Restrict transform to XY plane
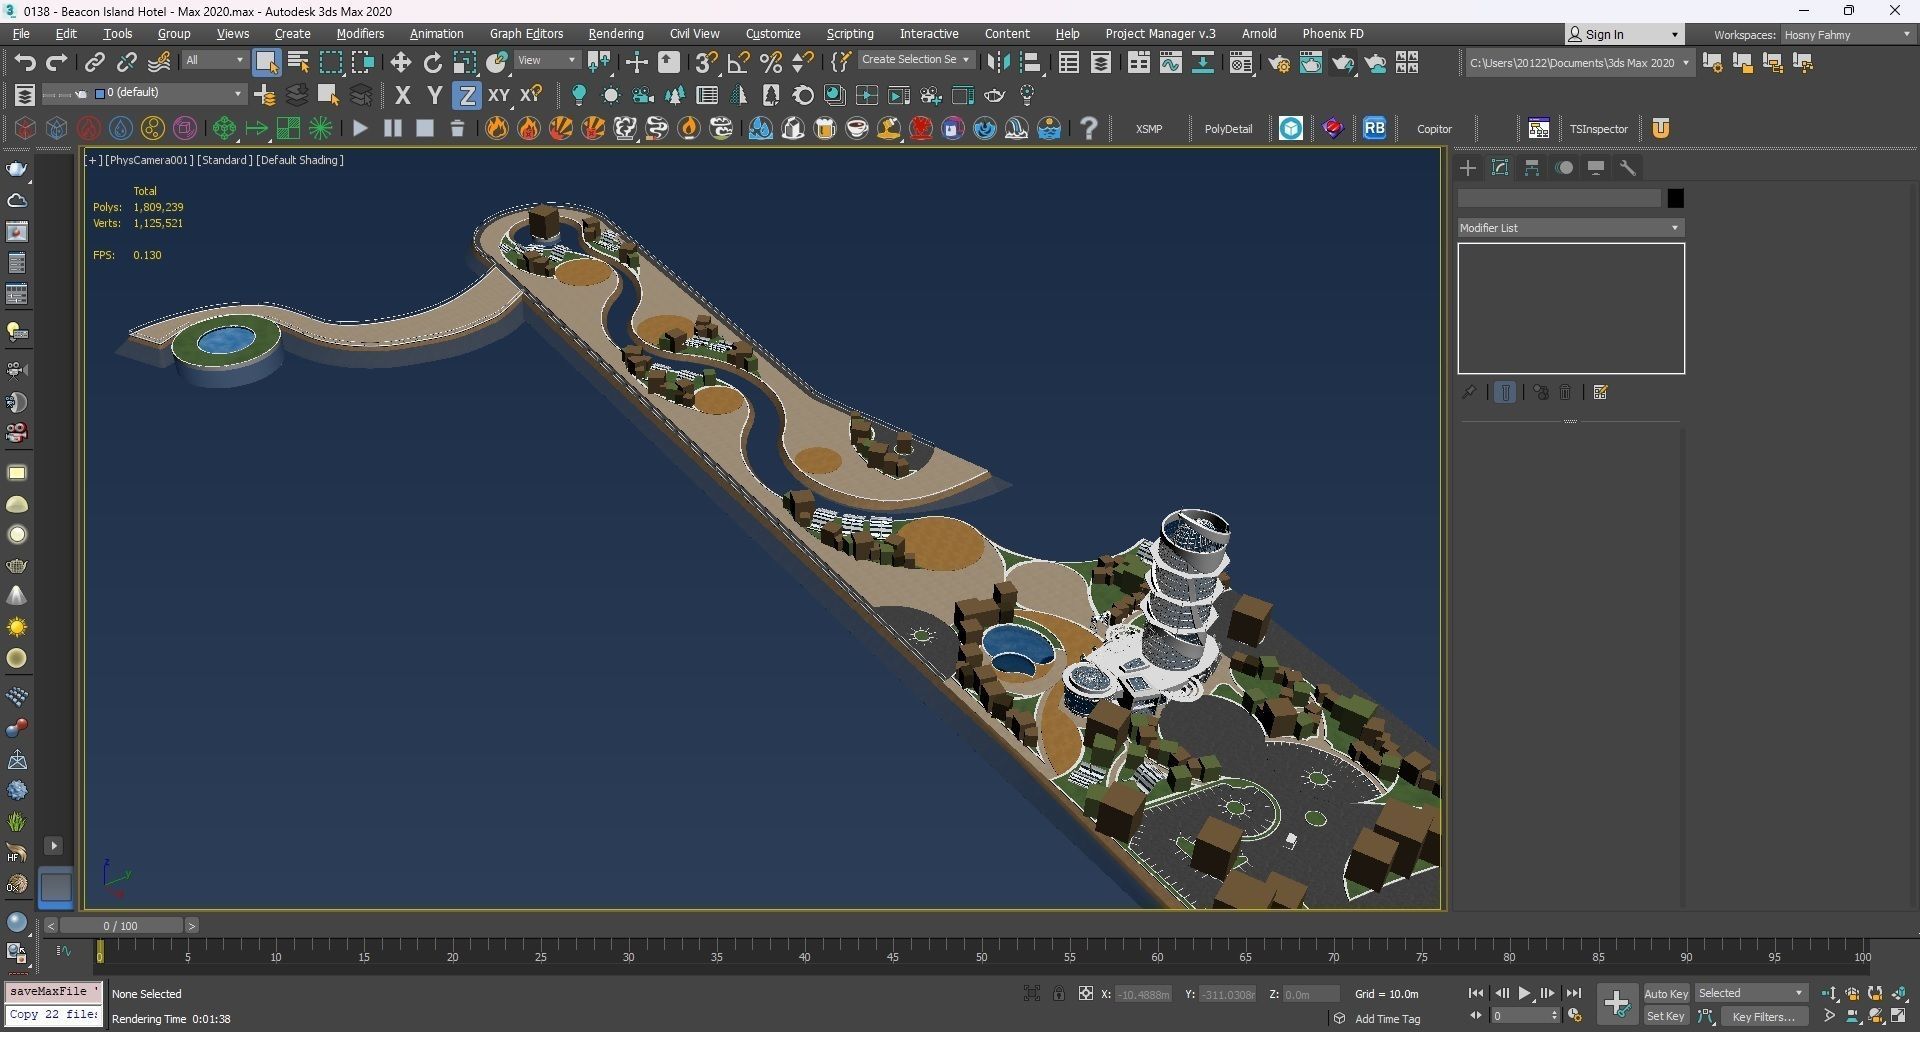Viewport: 1920px width, 1040px height. coord(498,96)
